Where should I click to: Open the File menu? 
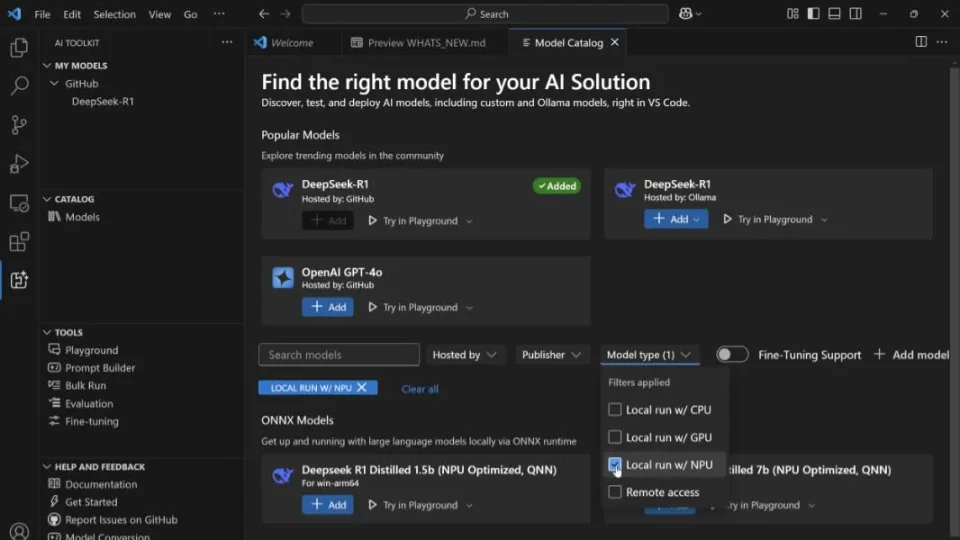click(42, 14)
